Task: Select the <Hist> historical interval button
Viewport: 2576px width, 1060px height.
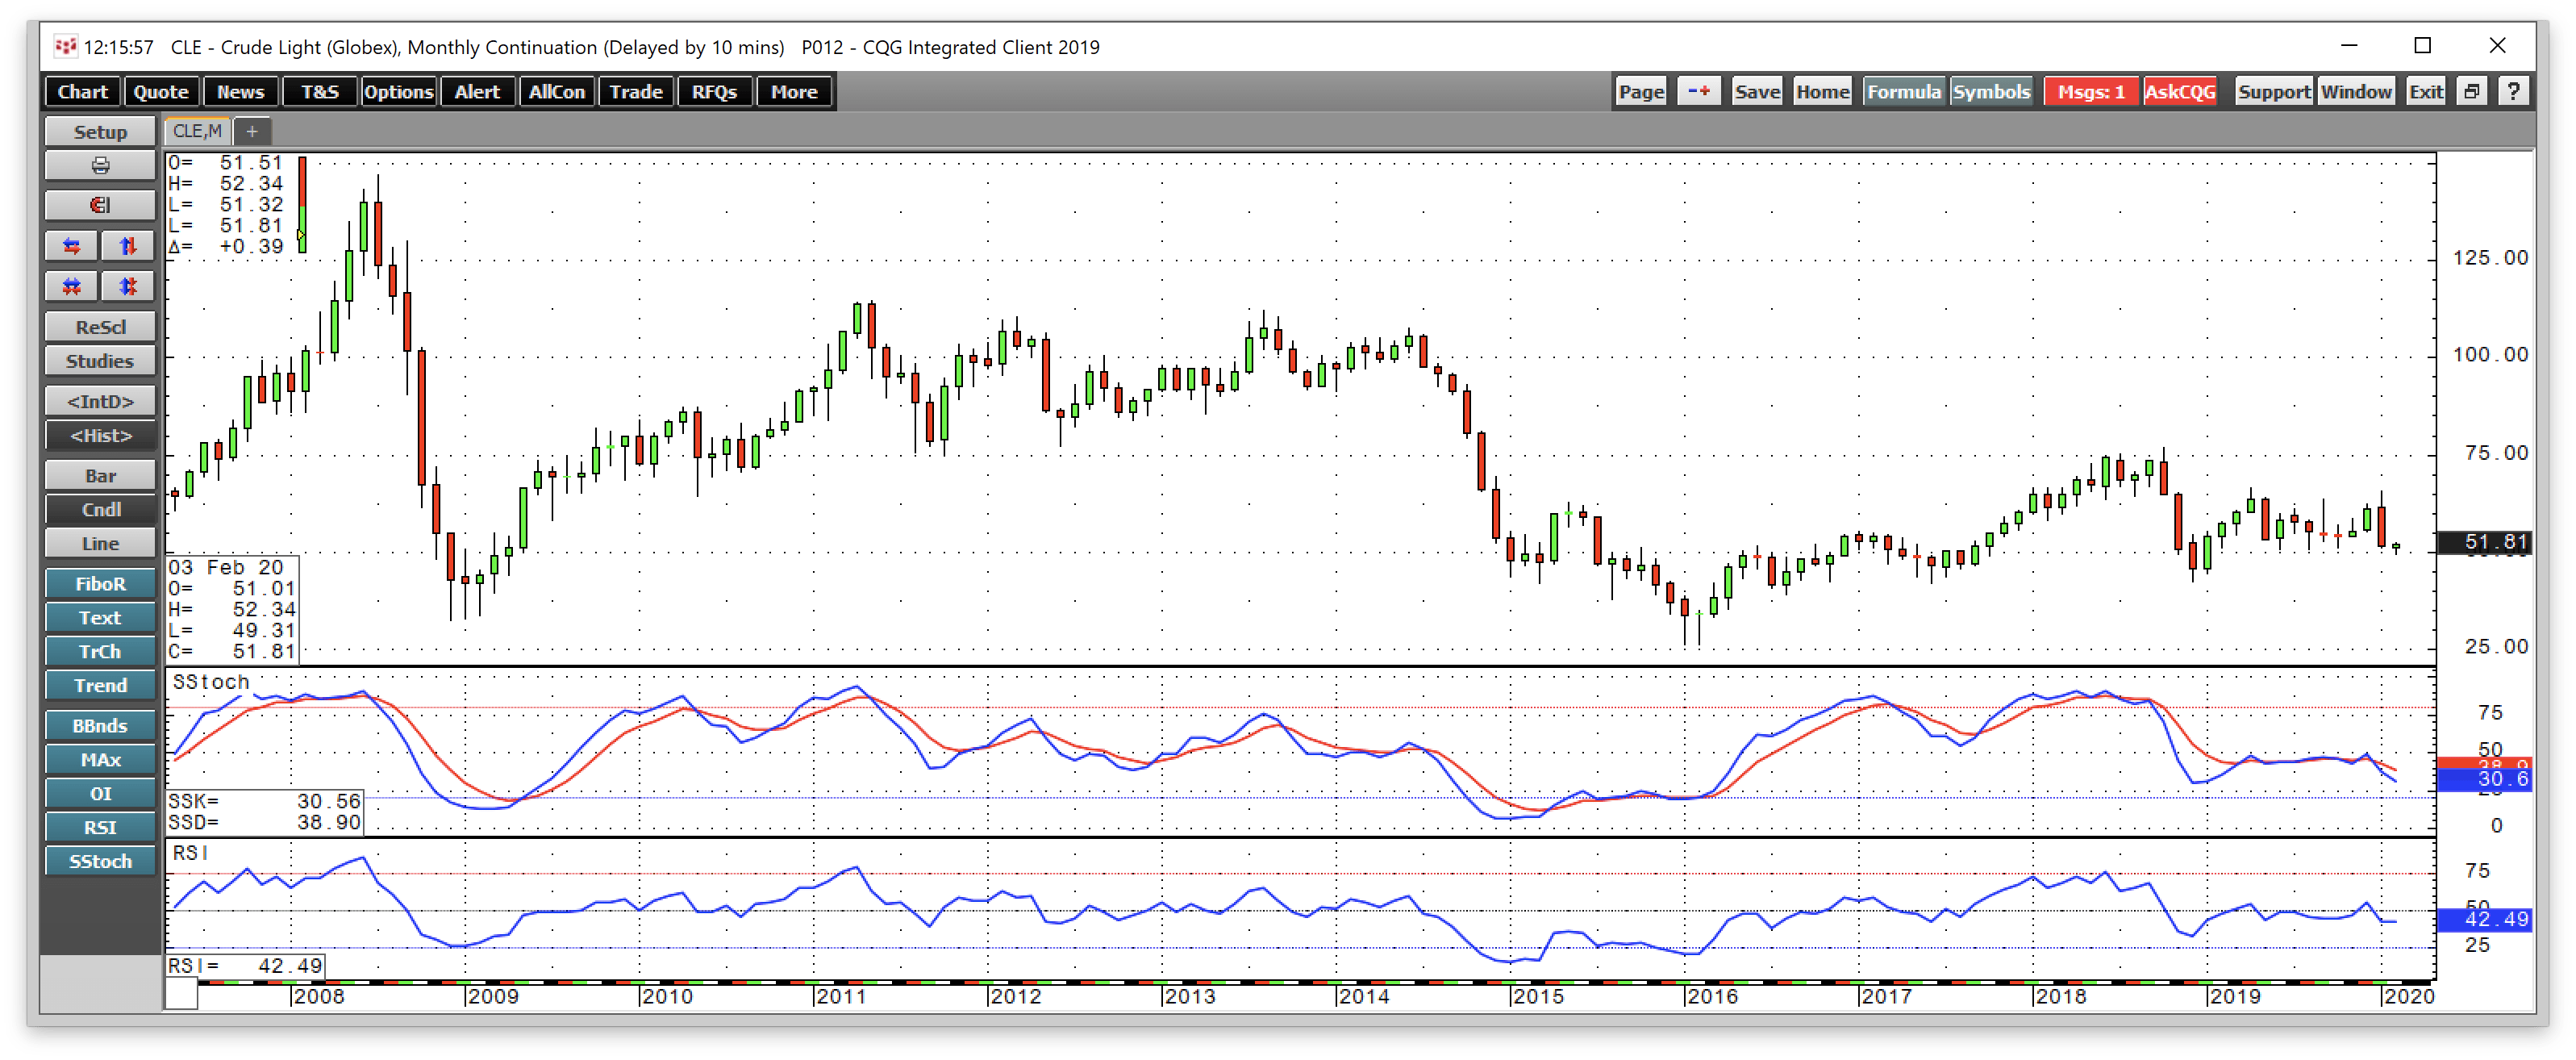Action: tap(100, 436)
